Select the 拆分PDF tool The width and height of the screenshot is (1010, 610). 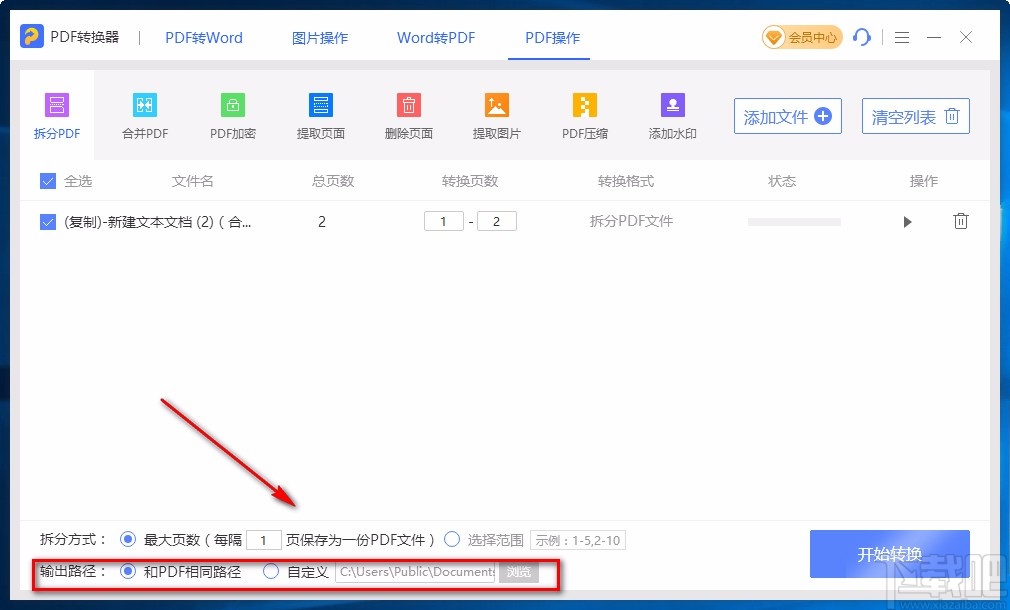pyautogui.click(x=56, y=113)
